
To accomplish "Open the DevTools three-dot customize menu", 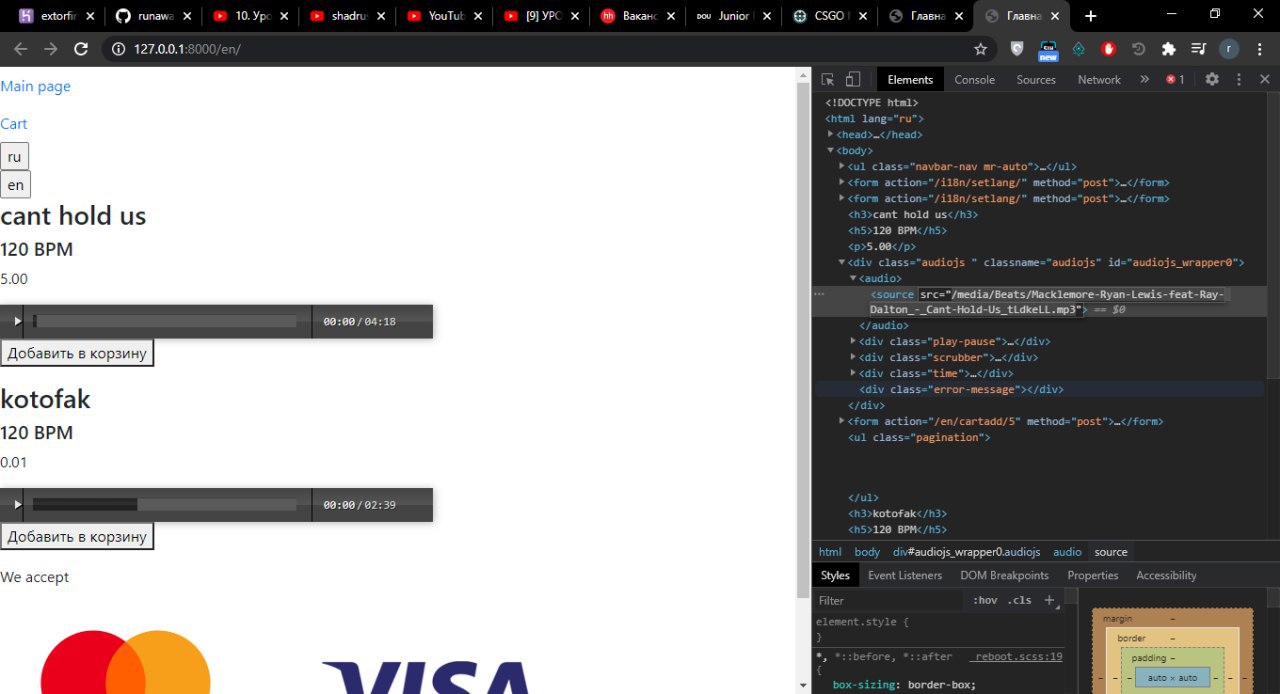I will click(1239, 80).
